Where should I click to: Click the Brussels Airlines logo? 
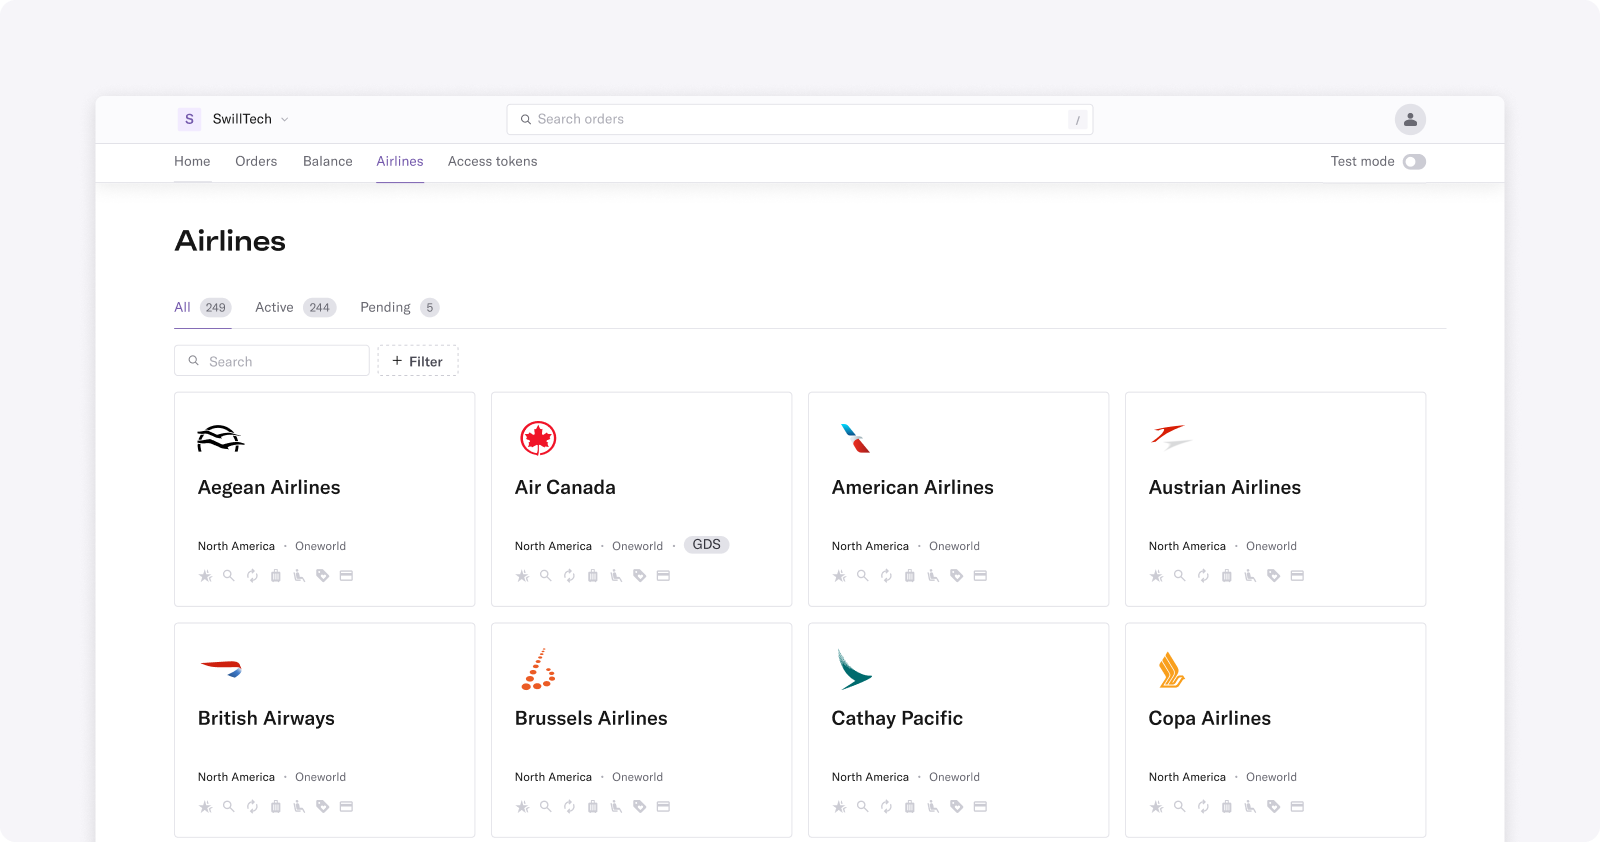538,669
